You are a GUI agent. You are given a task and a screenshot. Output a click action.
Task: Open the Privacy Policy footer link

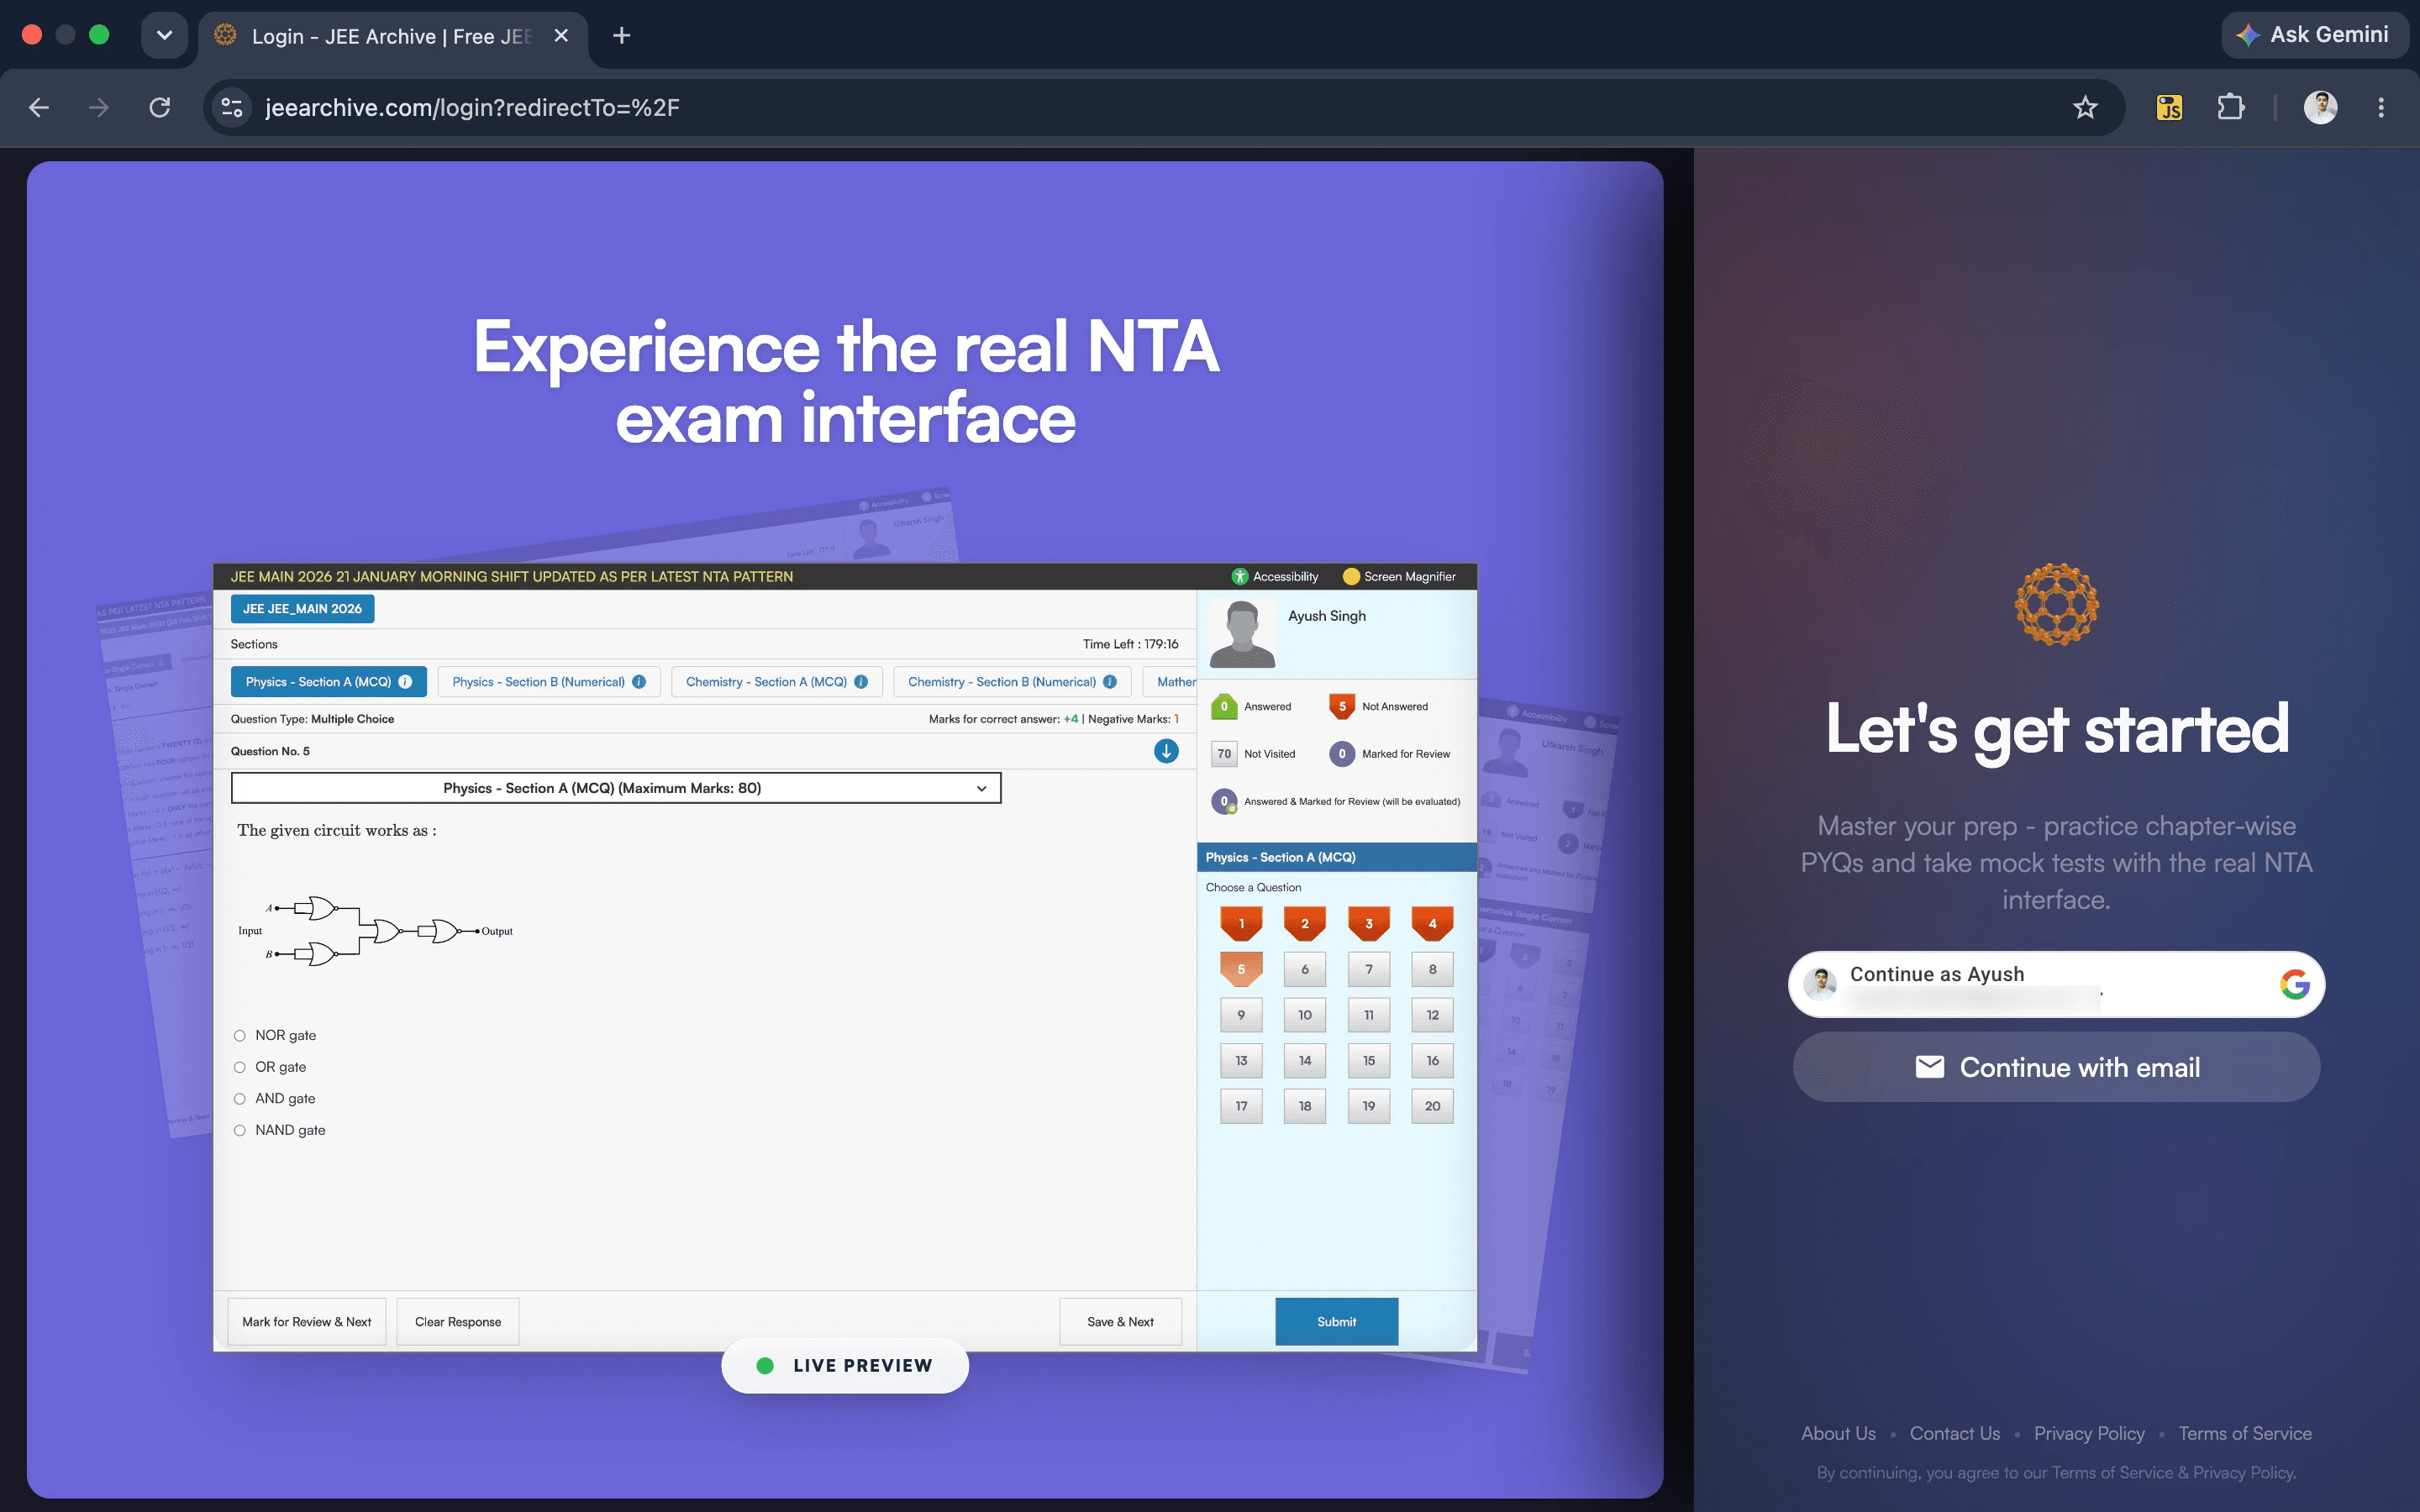coord(2089,1433)
